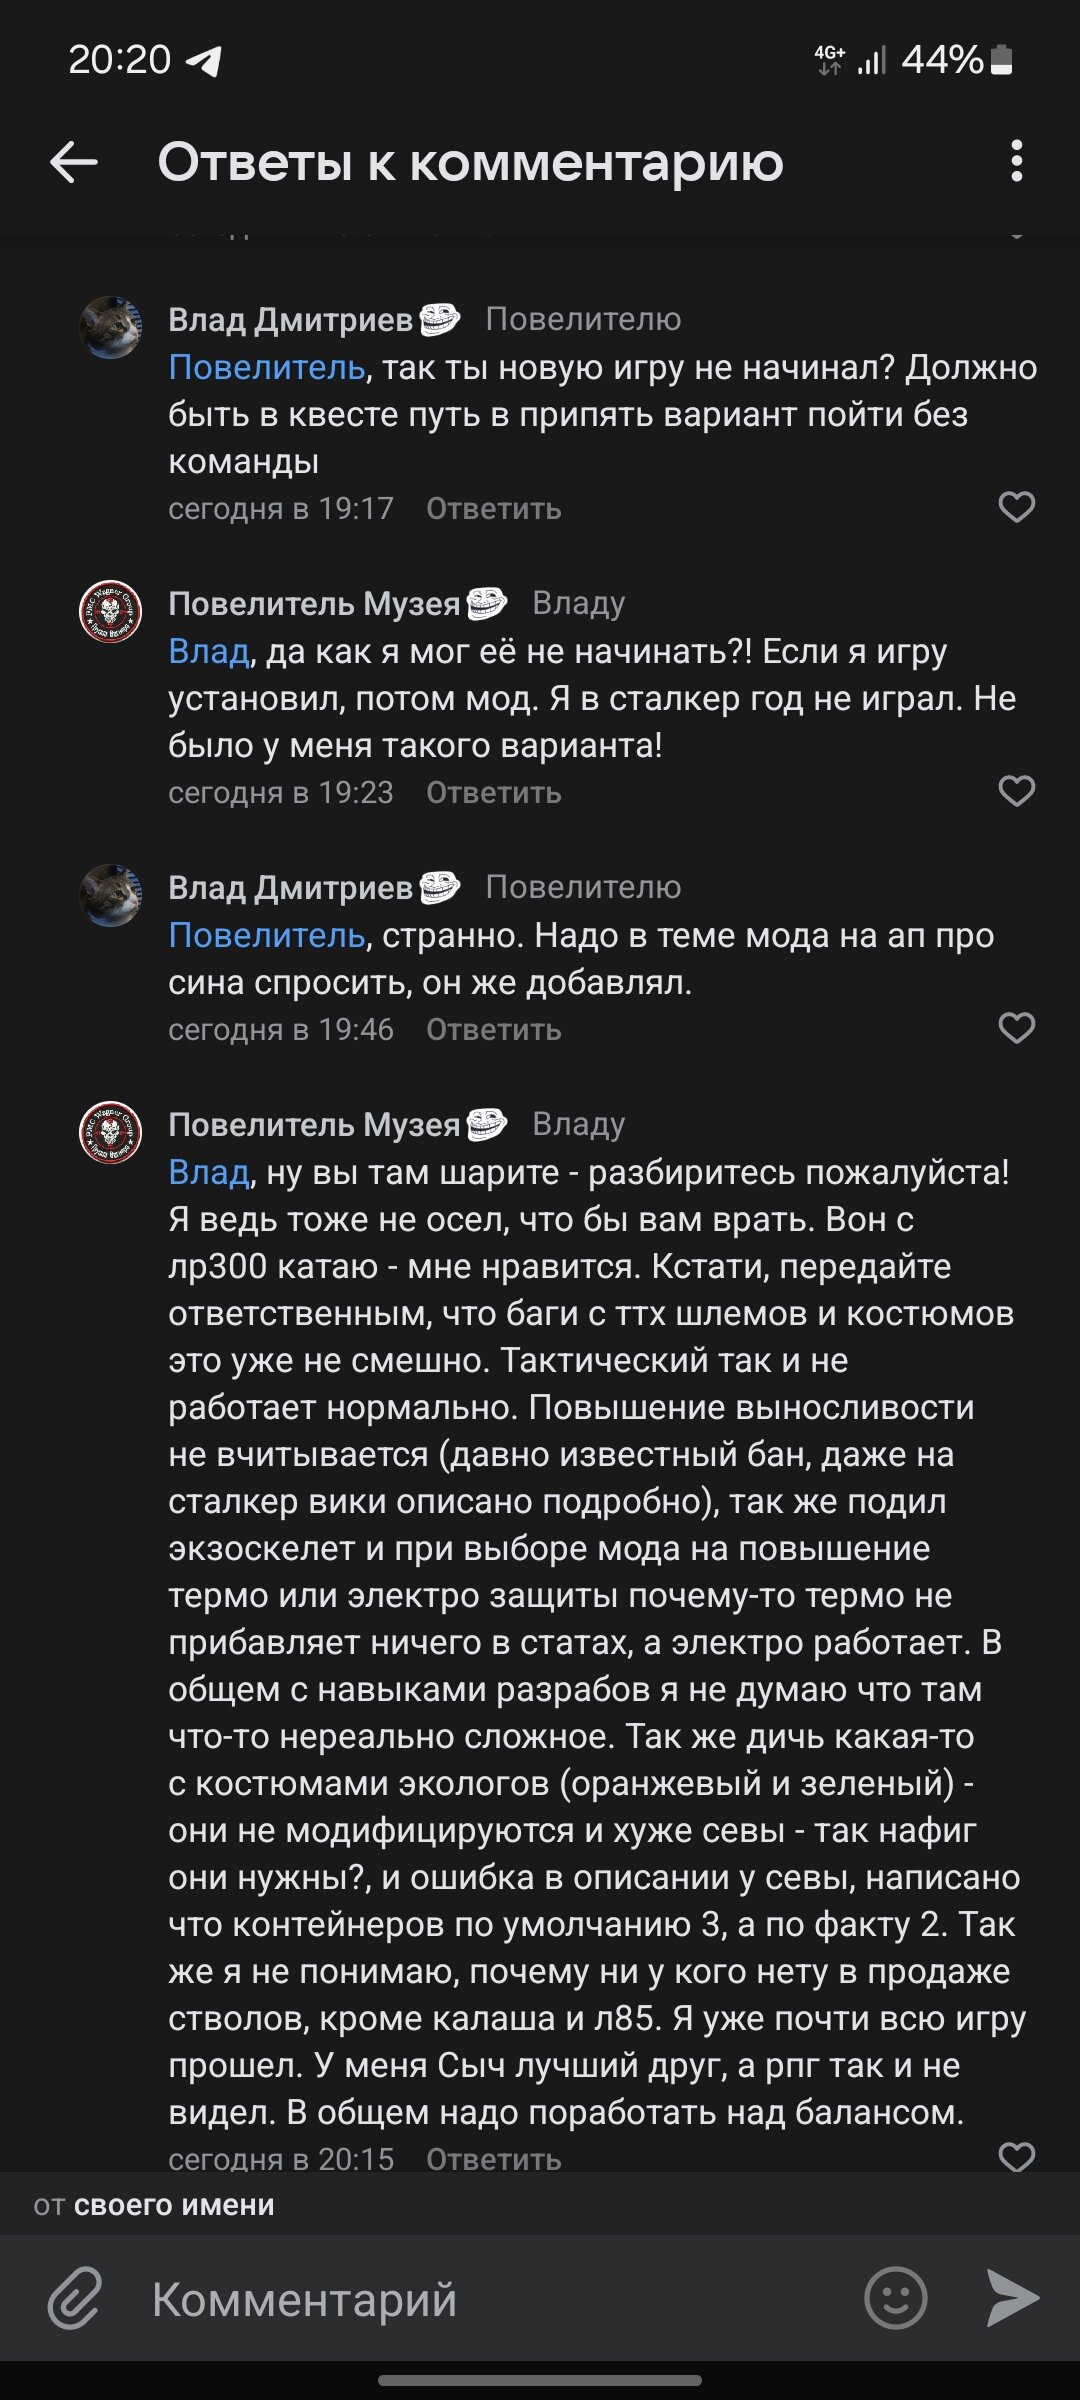Screen dimensions: 1080x2400
Task: Reply to the 19:17 comment
Action: pos(493,509)
